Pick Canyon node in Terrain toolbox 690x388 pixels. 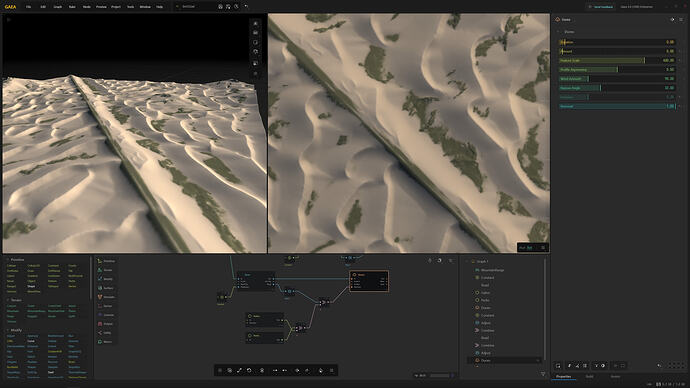(x=11, y=306)
